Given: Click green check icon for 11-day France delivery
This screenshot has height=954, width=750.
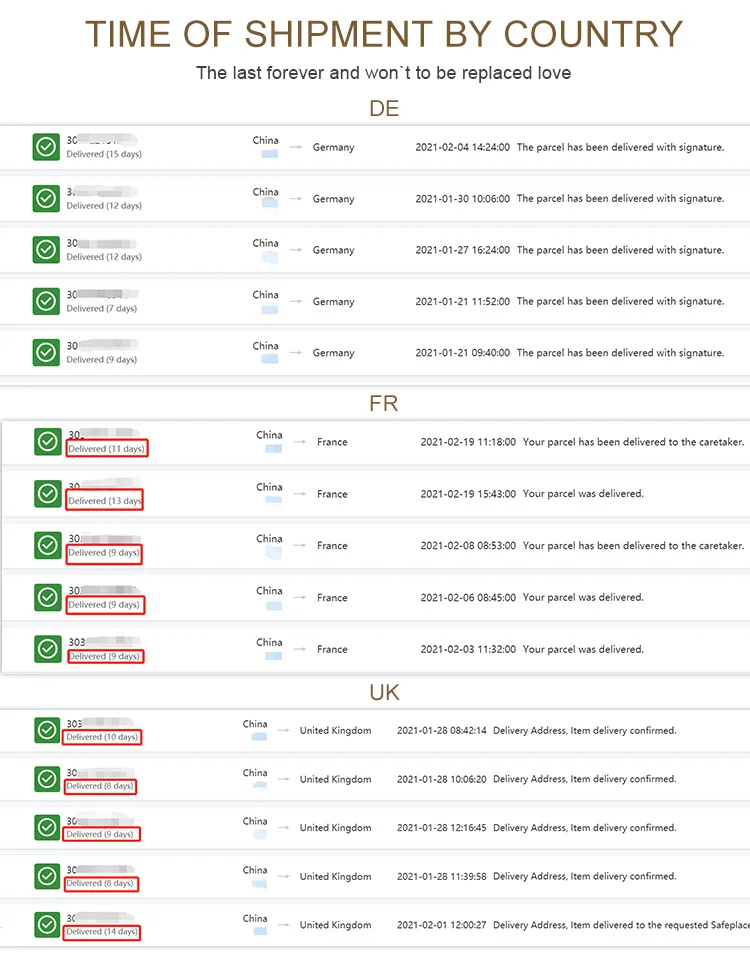Looking at the screenshot, I should click(47, 442).
